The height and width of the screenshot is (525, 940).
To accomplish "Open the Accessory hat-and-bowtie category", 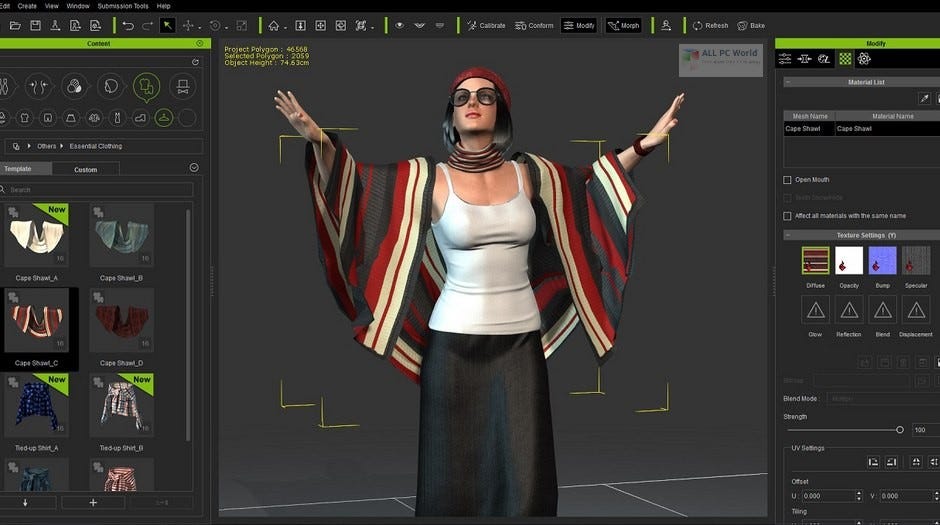I will click(x=183, y=87).
